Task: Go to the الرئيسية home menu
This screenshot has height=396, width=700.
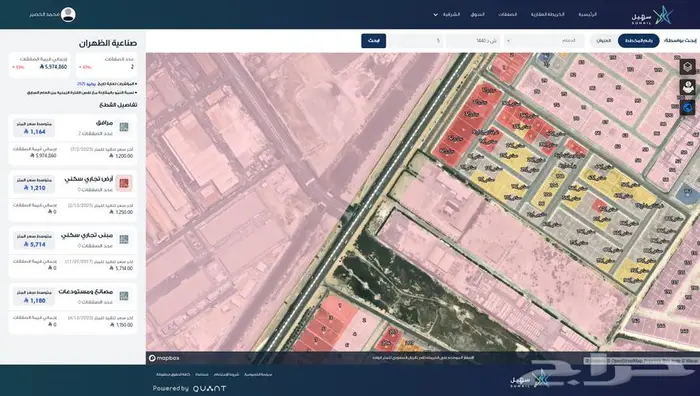Action: [588, 15]
